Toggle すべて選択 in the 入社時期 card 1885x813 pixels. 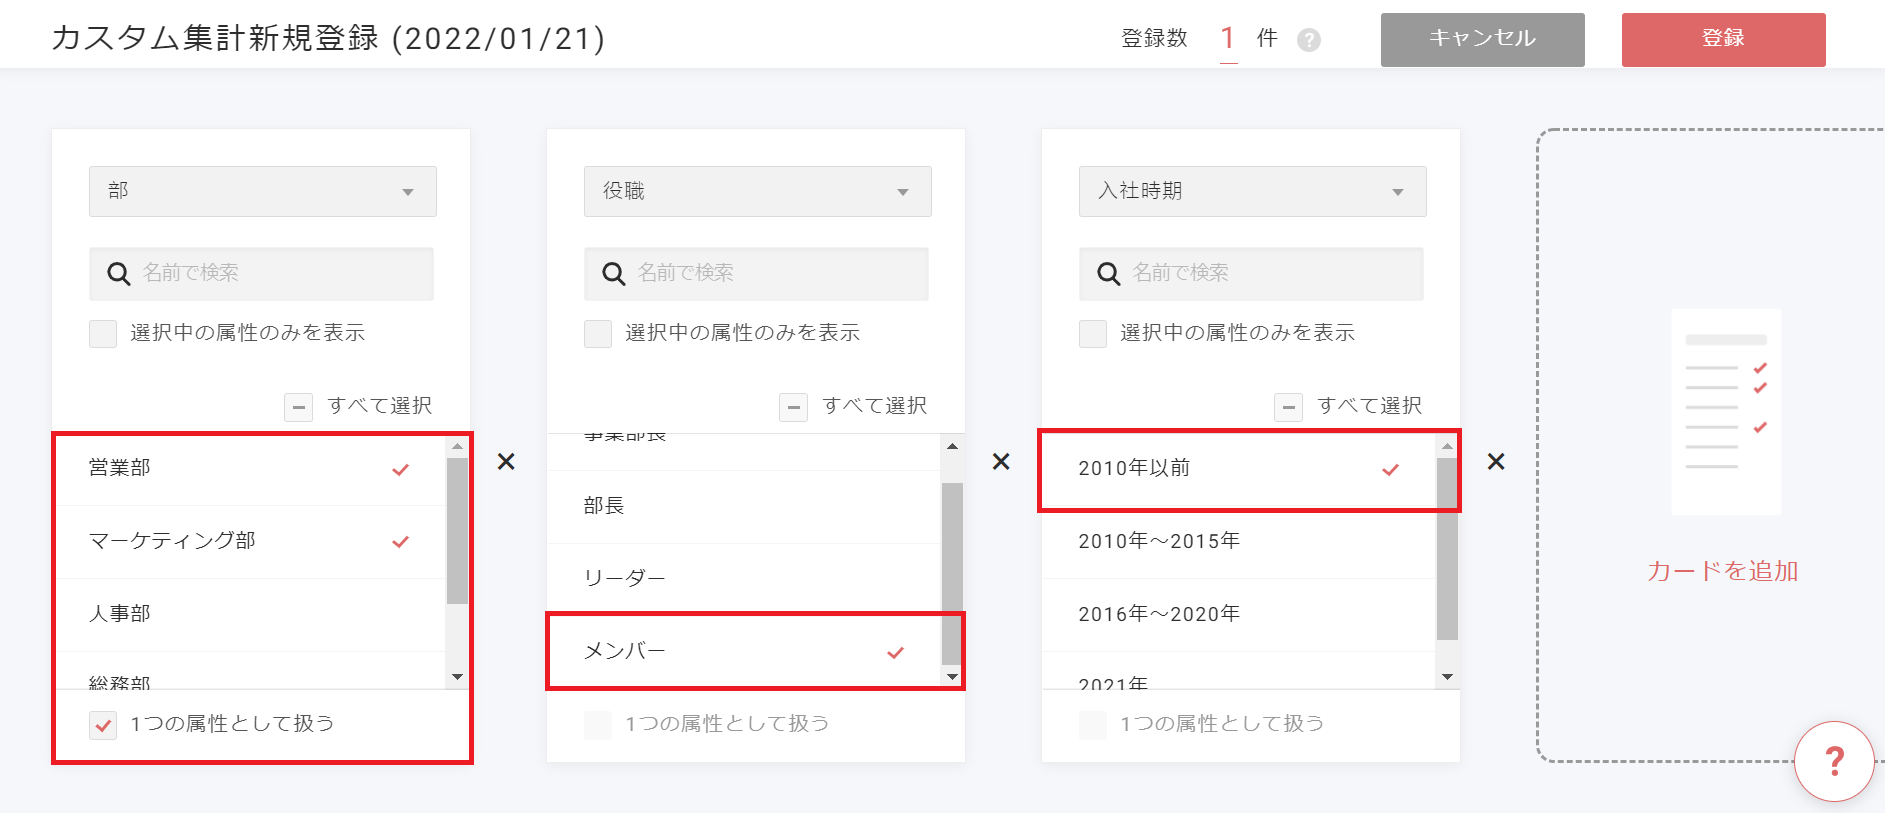(1288, 407)
